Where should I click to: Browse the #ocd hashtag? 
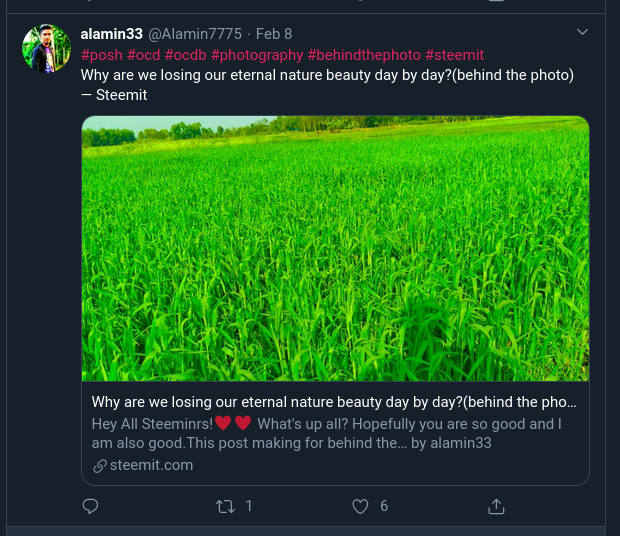point(144,55)
